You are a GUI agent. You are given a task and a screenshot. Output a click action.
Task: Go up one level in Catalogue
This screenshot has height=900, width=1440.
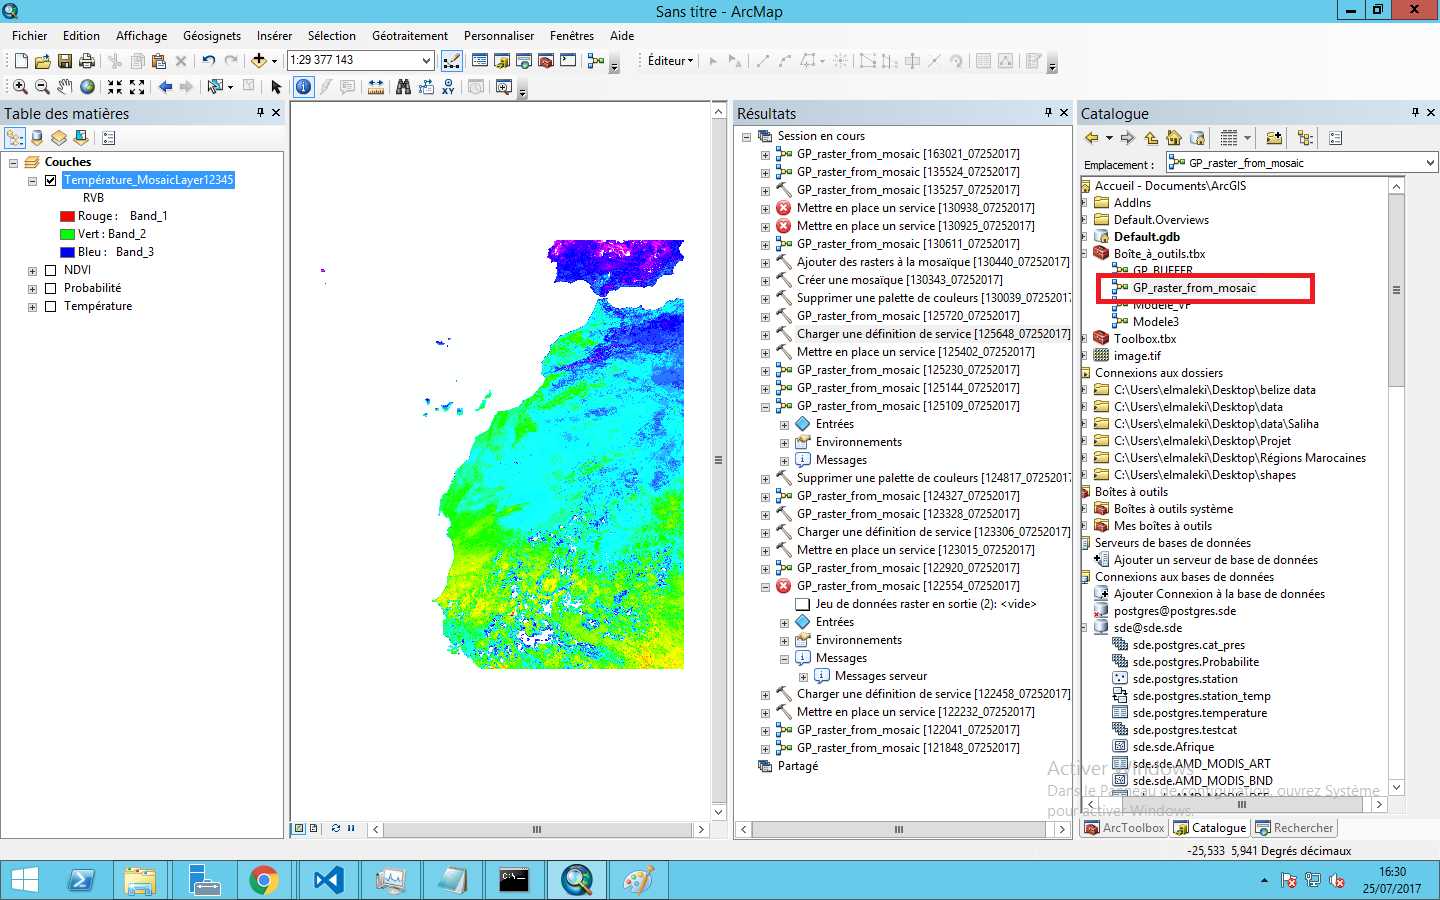pyautogui.click(x=1151, y=138)
